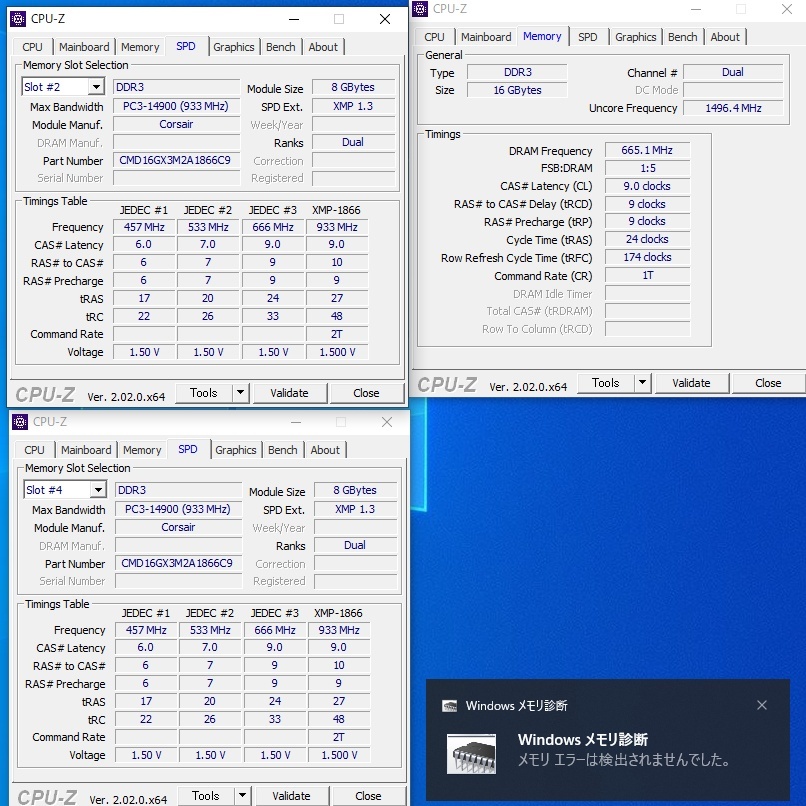Click the CPU-Z app icon in the Slot #2 window title bar
This screenshot has height=806, width=806.
[18, 19]
